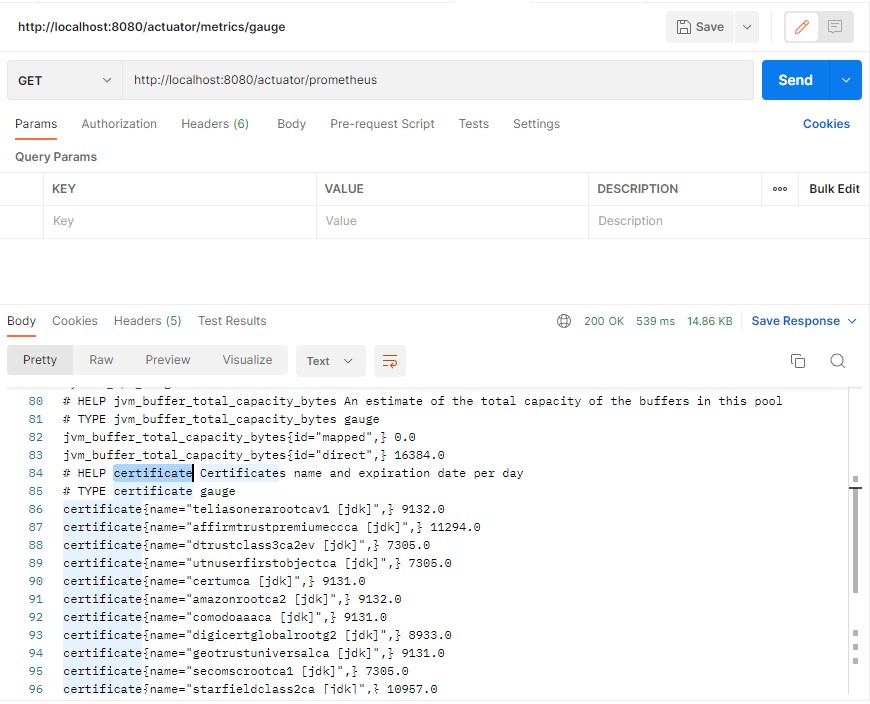This screenshot has height=704, width=870.
Task: Open search in response magnifier icon
Action: [x=837, y=361]
